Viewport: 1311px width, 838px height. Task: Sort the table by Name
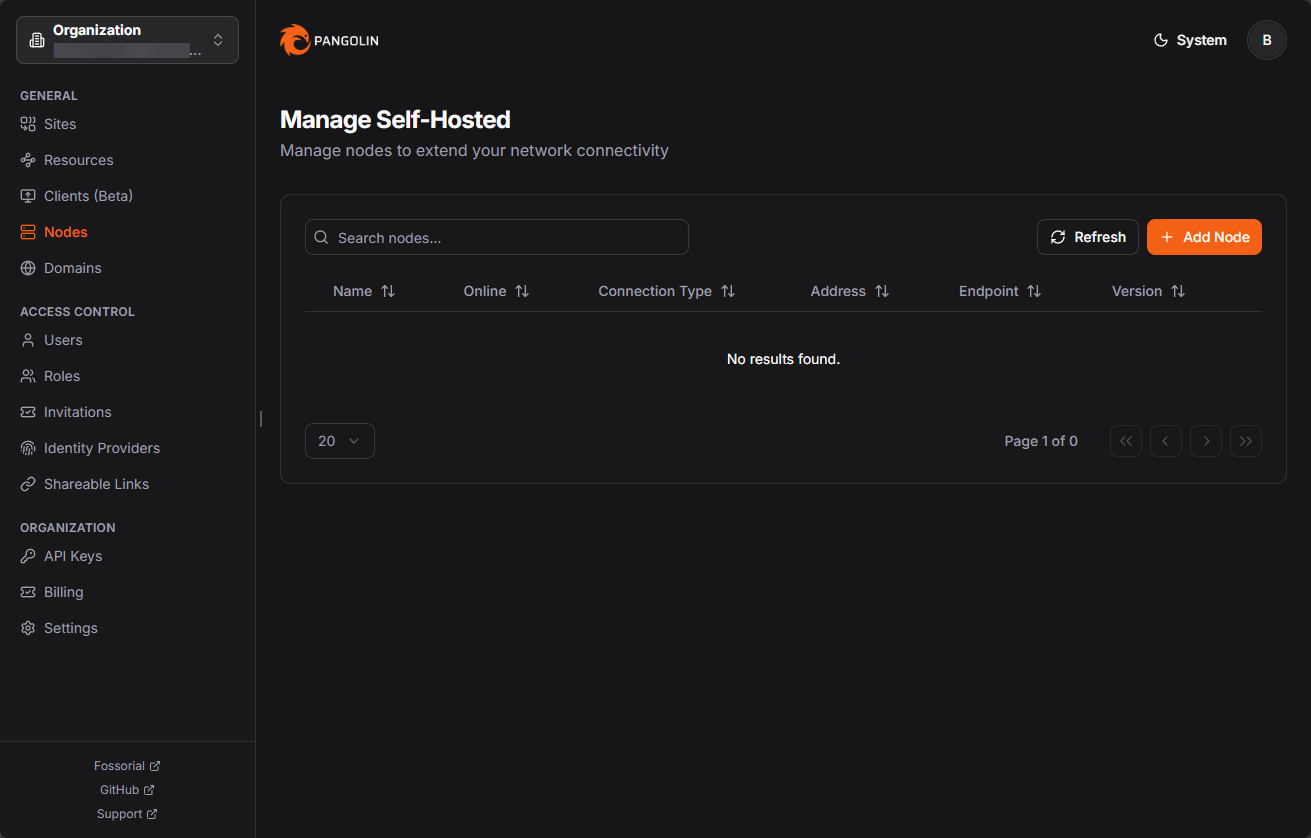coord(364,291)
